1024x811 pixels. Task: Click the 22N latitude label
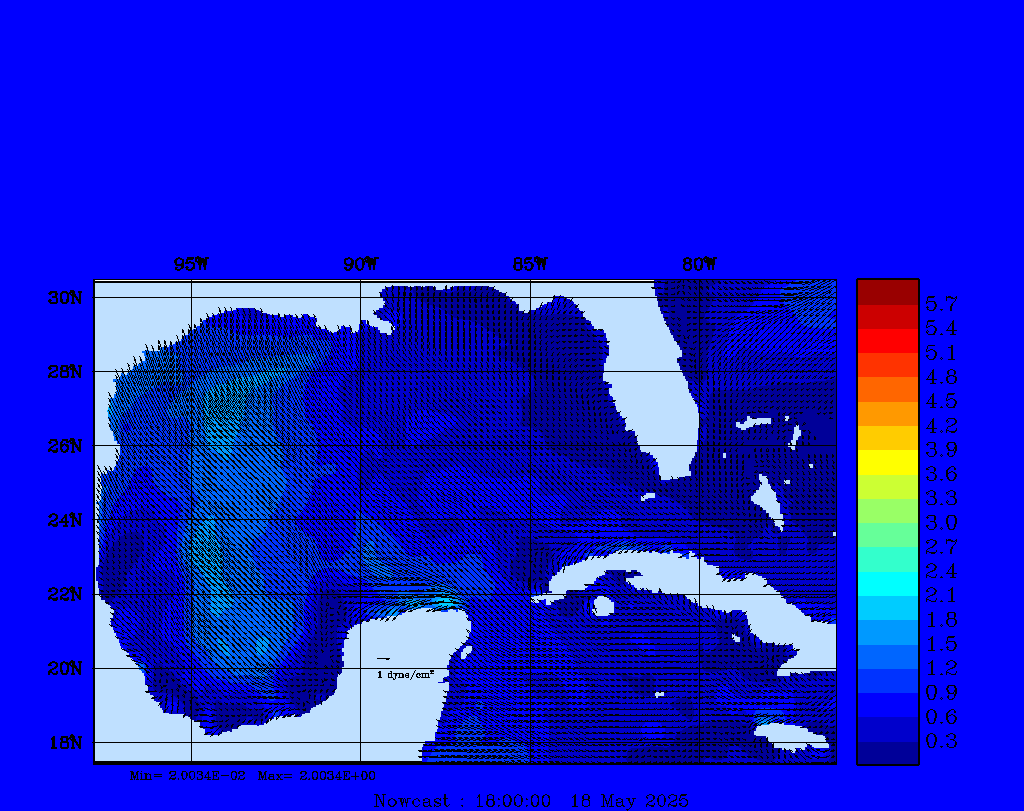click(x=64, y=594)
